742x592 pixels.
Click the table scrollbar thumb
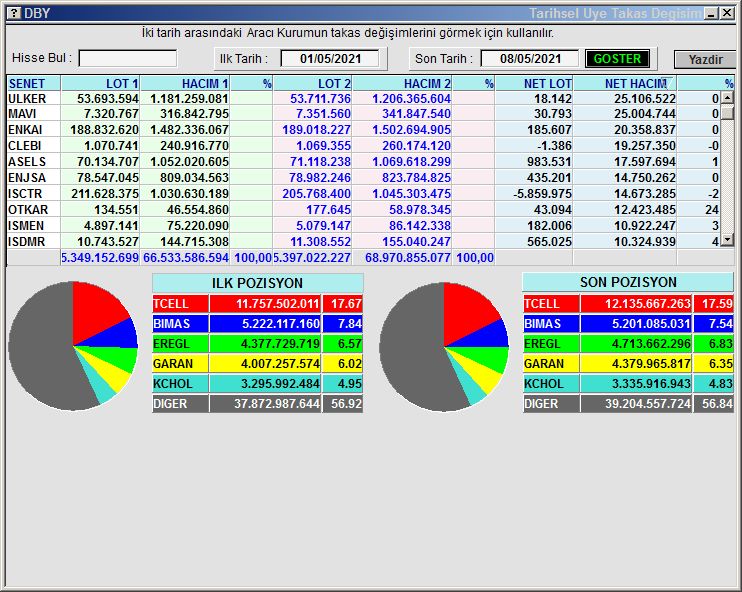click(727, 113)
